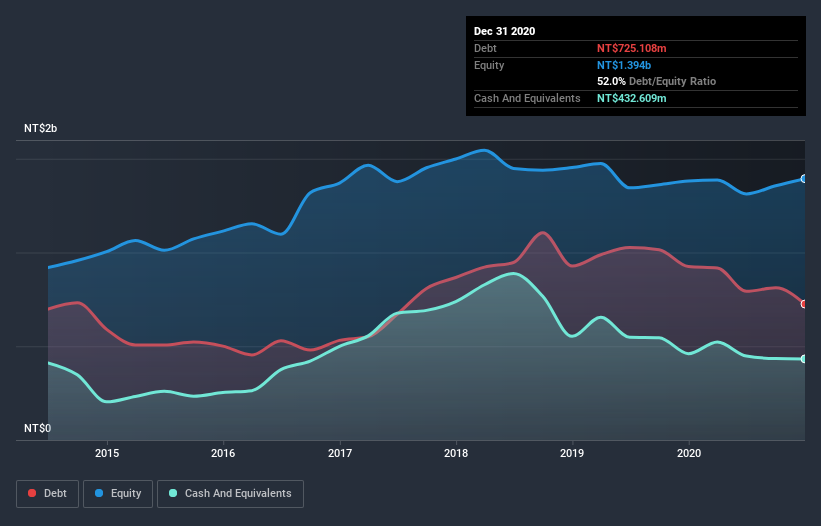Click the Debt row label in tooltip

pos(485,48)
